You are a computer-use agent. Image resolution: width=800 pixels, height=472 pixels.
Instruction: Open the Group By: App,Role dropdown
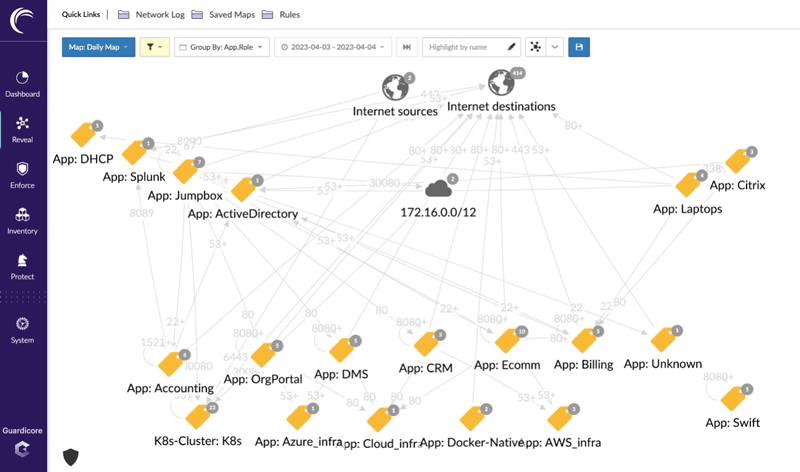[222, 47]
